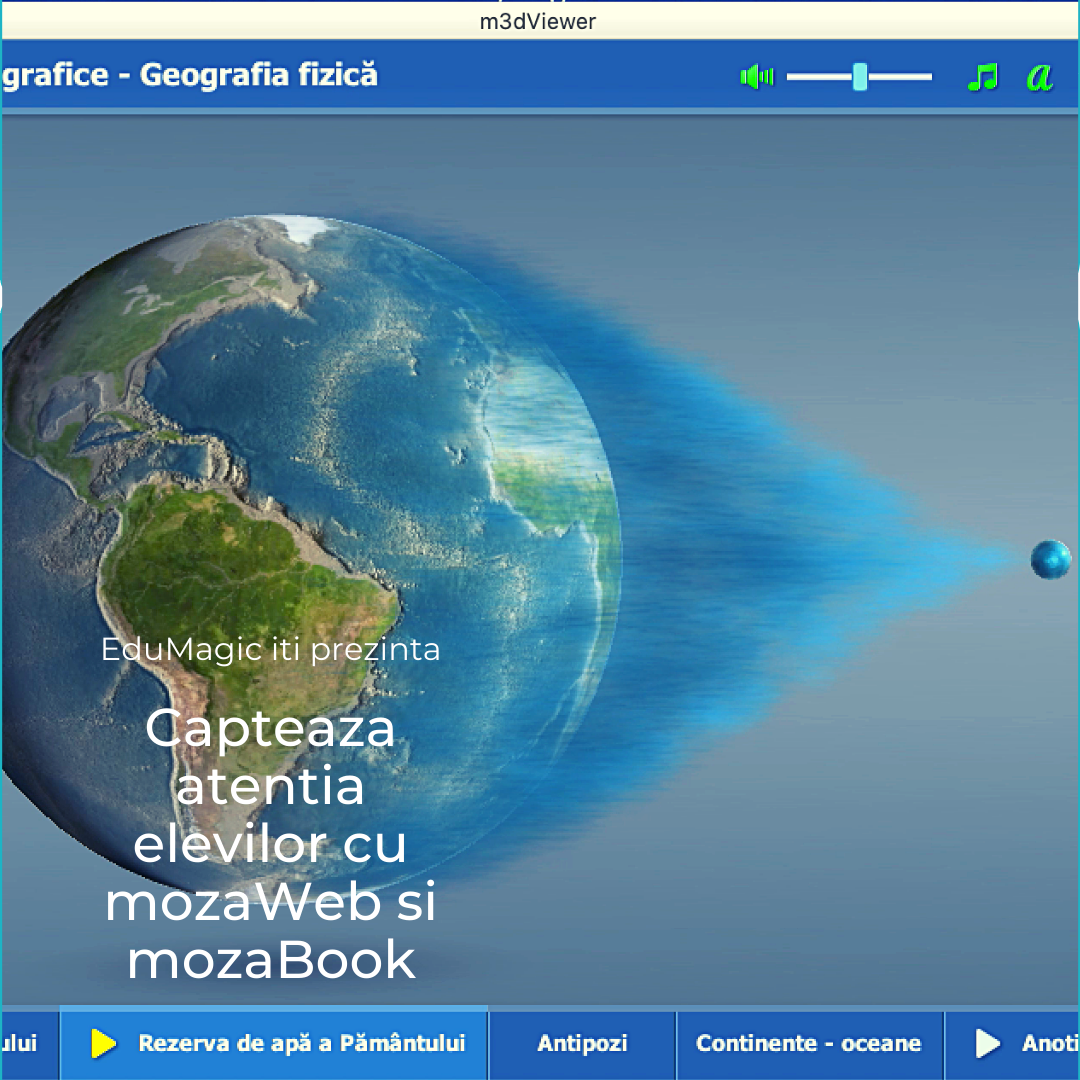Image resolution: width=1080 pixels, height=1080 pixels.
Task: Open the Continente - oceane tab
Action: pos(810,1043)
